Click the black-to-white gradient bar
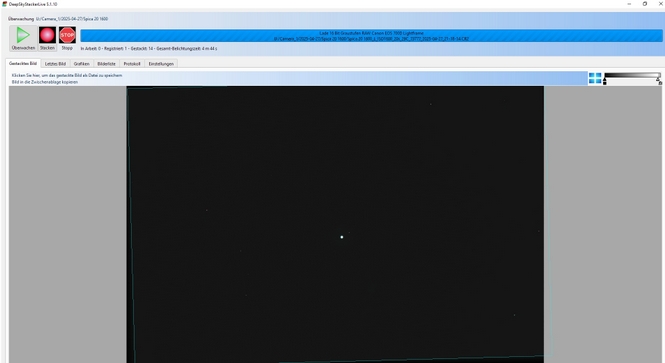 tap(632, 75)
